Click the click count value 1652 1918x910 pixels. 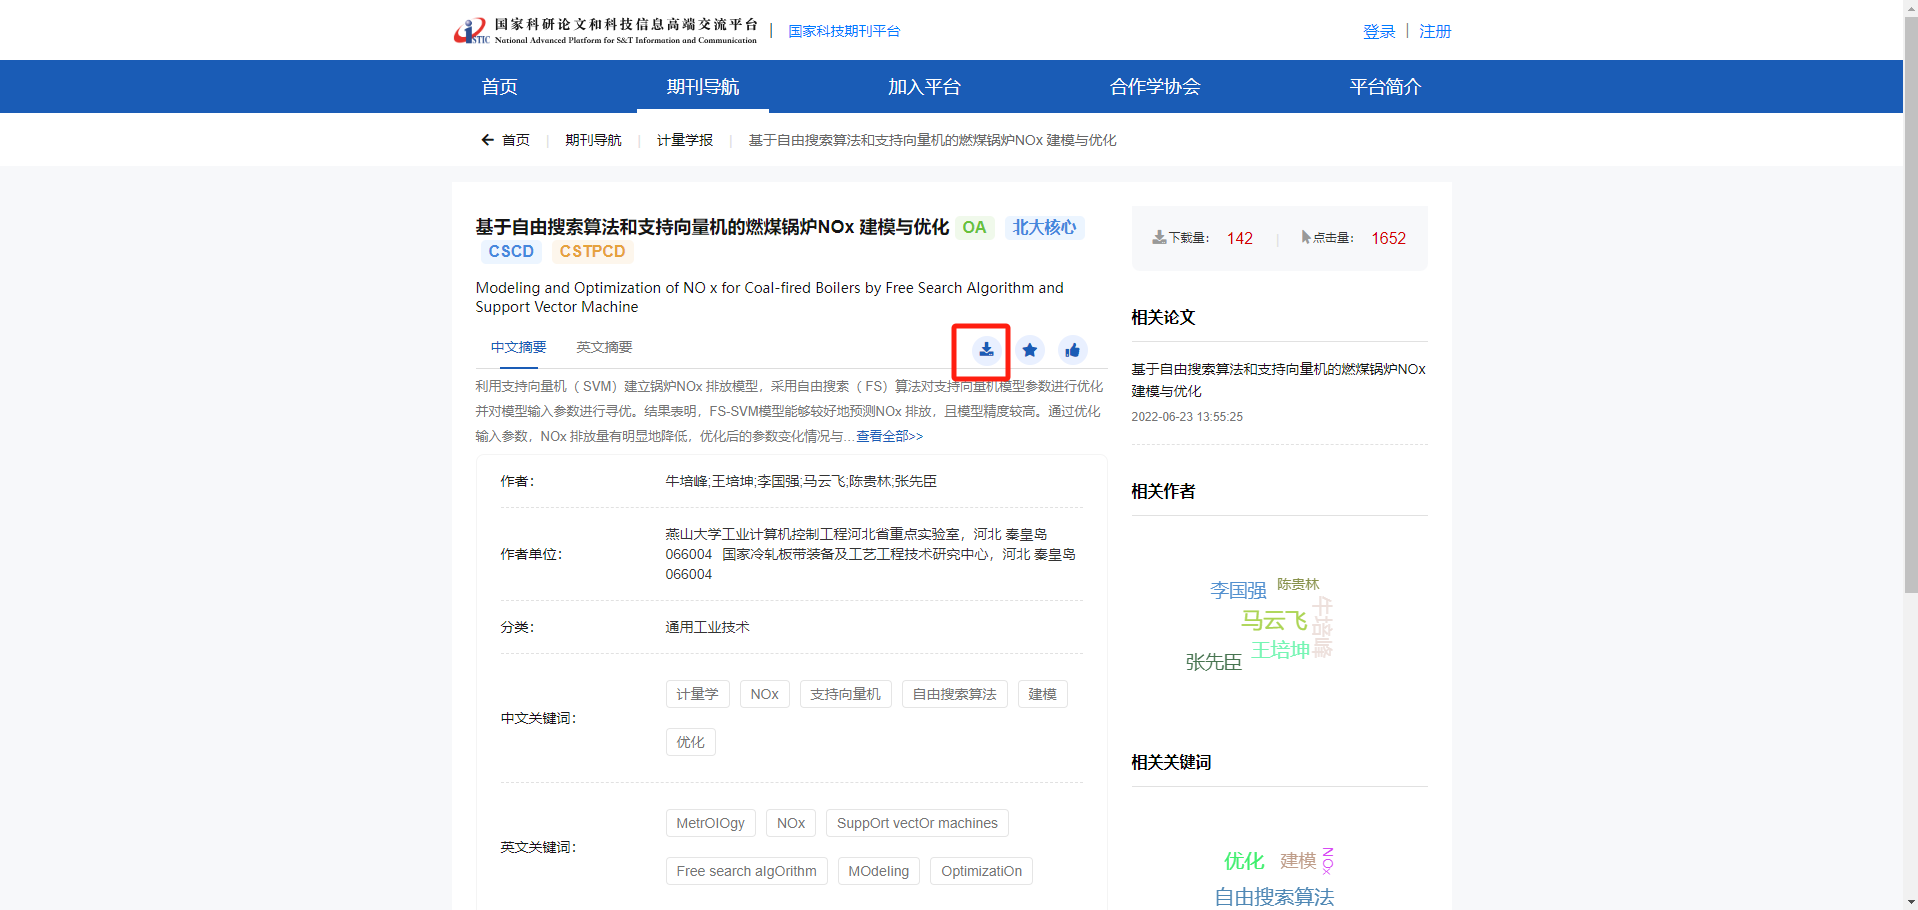pyautogui.click(x=1389, y=238)
